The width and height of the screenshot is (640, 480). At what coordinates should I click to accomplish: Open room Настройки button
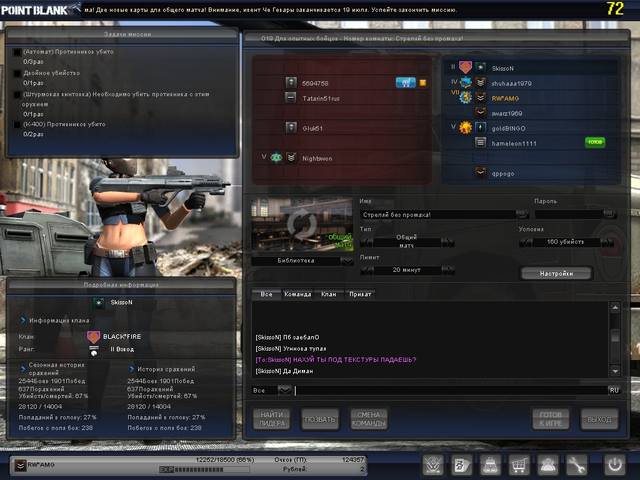pos(556,273)
